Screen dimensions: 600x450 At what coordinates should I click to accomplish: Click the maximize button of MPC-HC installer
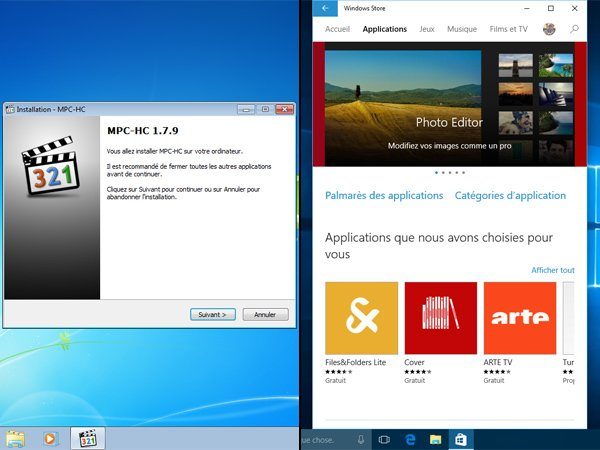pos(265,109)
